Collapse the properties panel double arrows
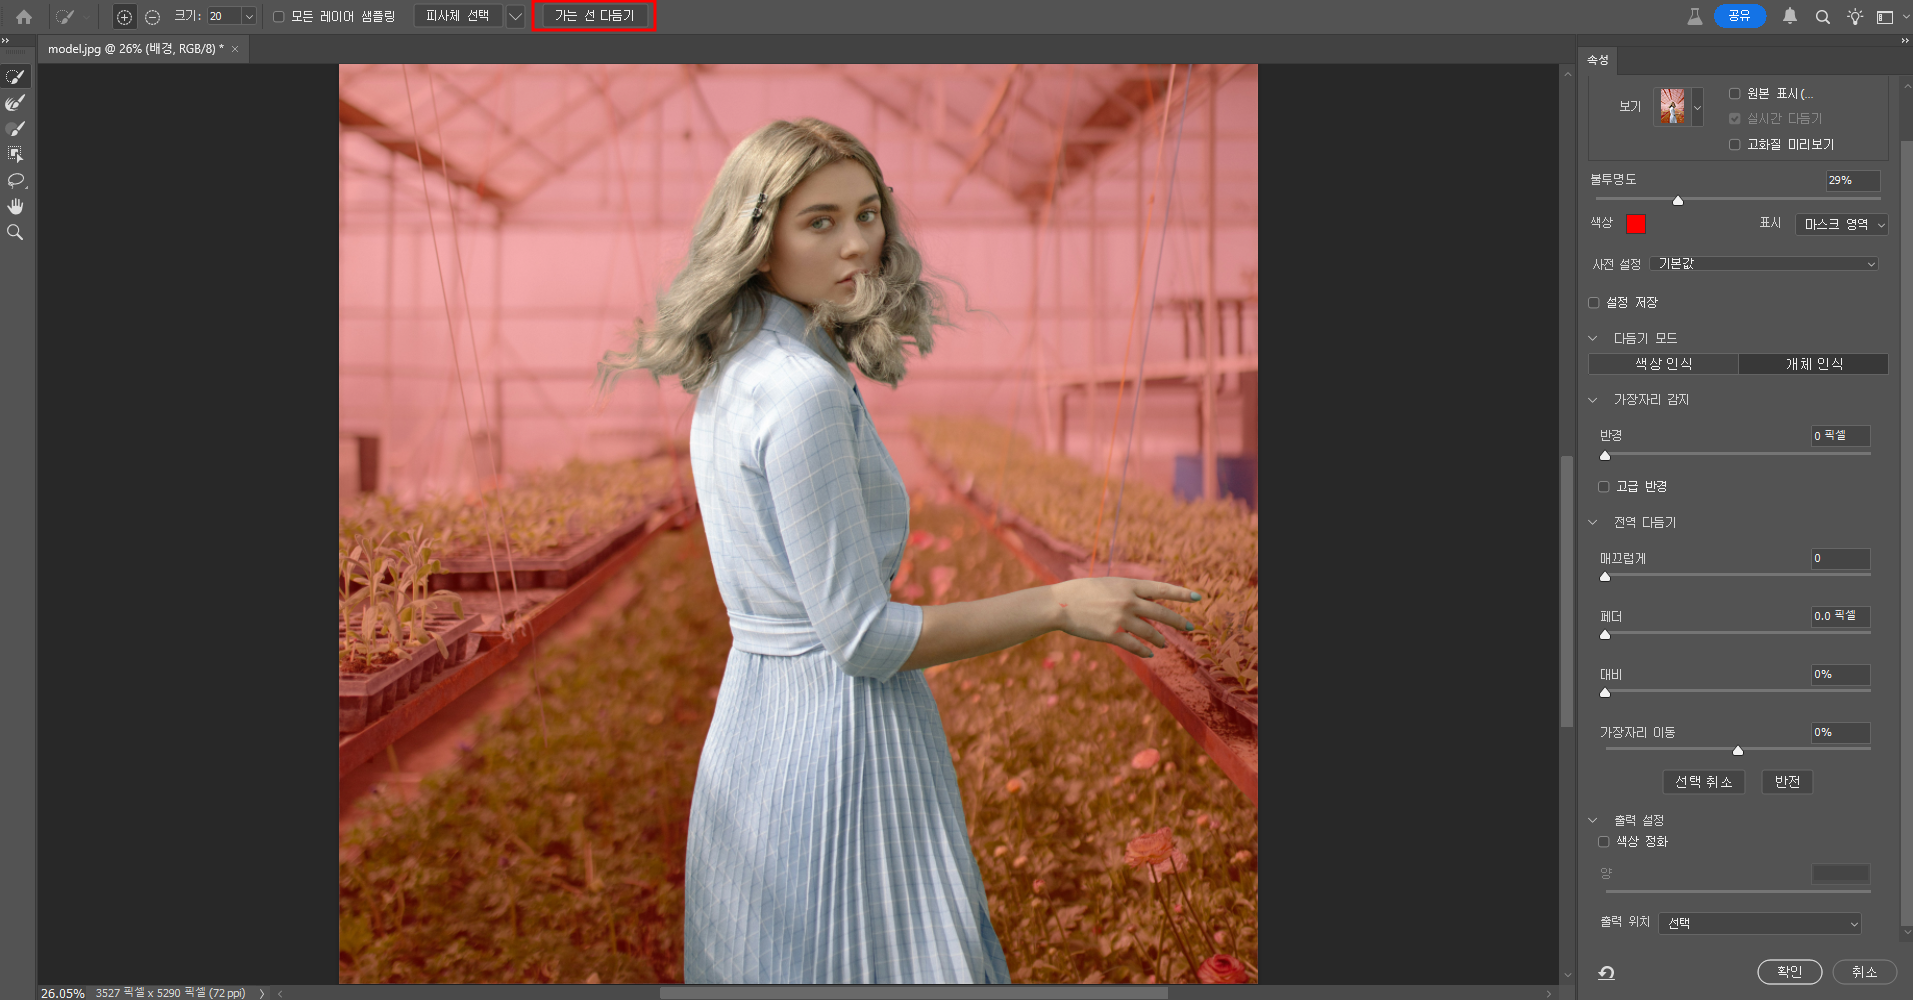1913x1000 pixels. (1906, 40)
